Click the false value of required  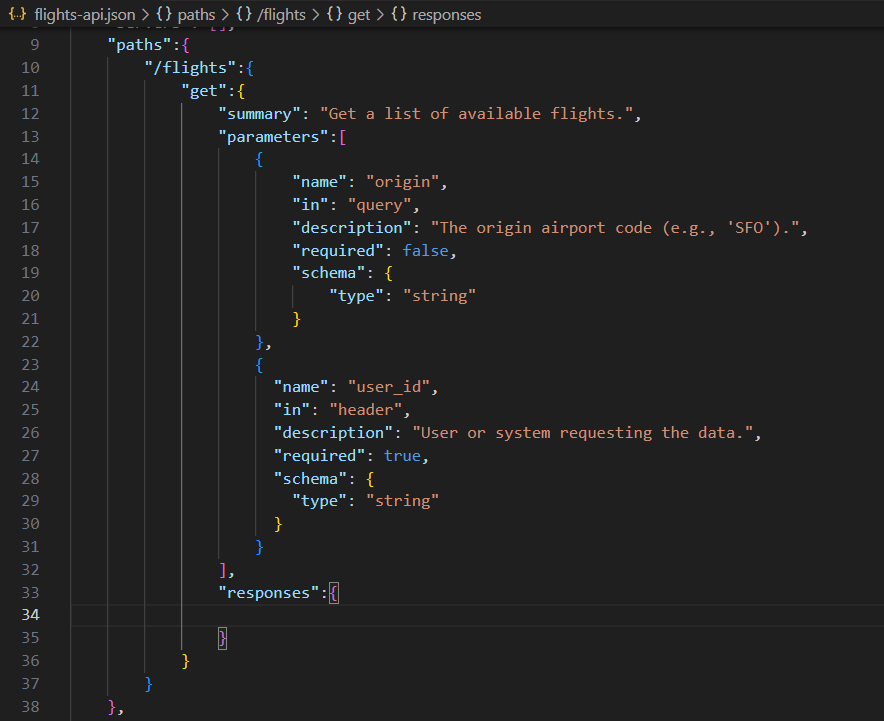[426, 251]
